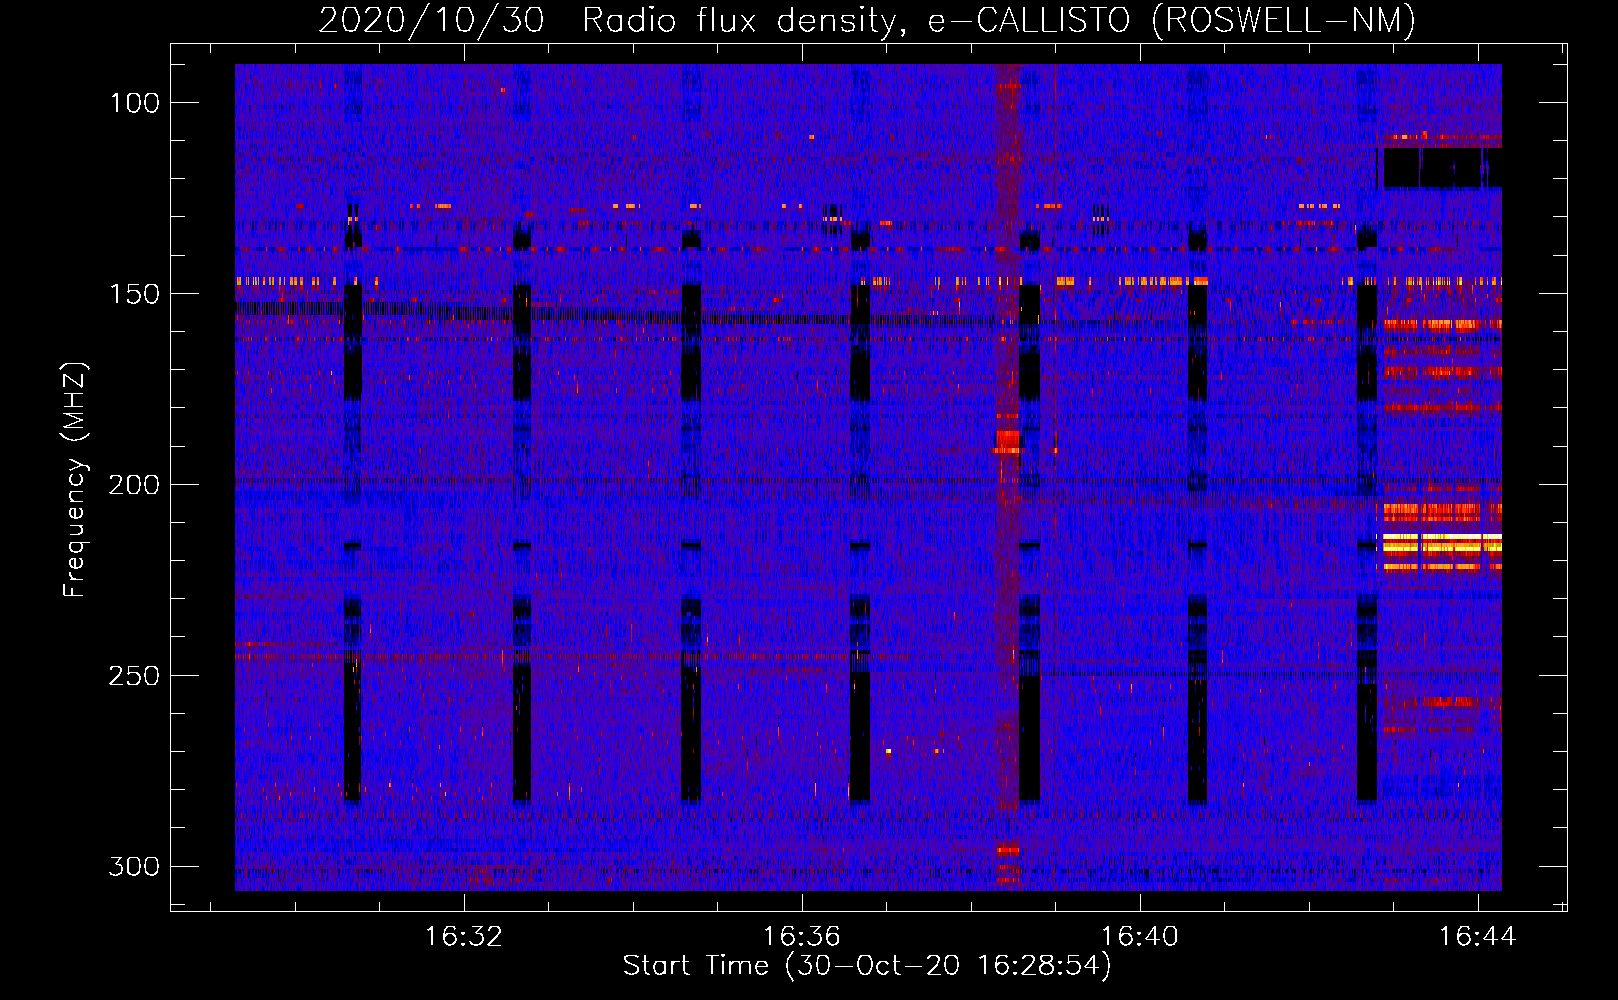Click the 100 frequency tick label

[134, 103]
